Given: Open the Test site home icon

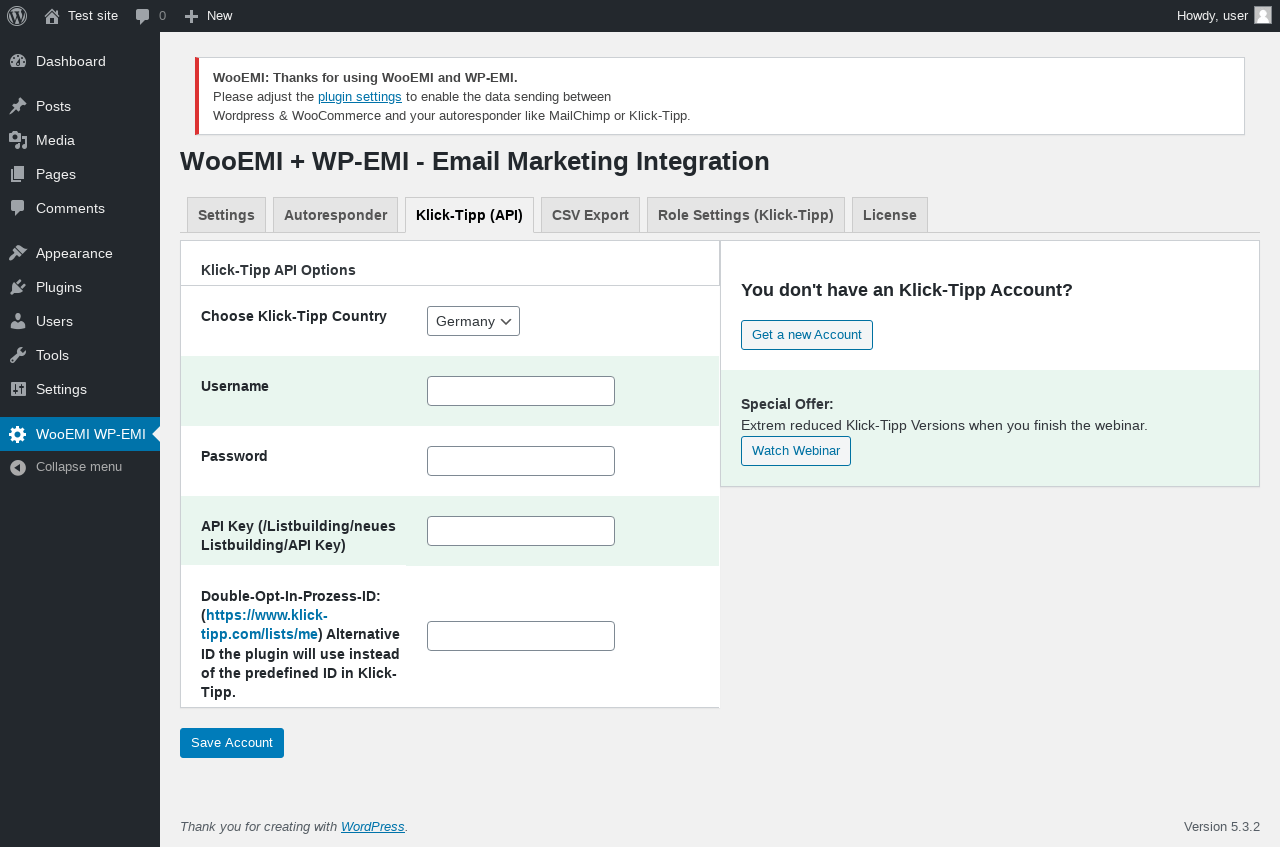Looking at the screenshot, I should tap(52, 16).
